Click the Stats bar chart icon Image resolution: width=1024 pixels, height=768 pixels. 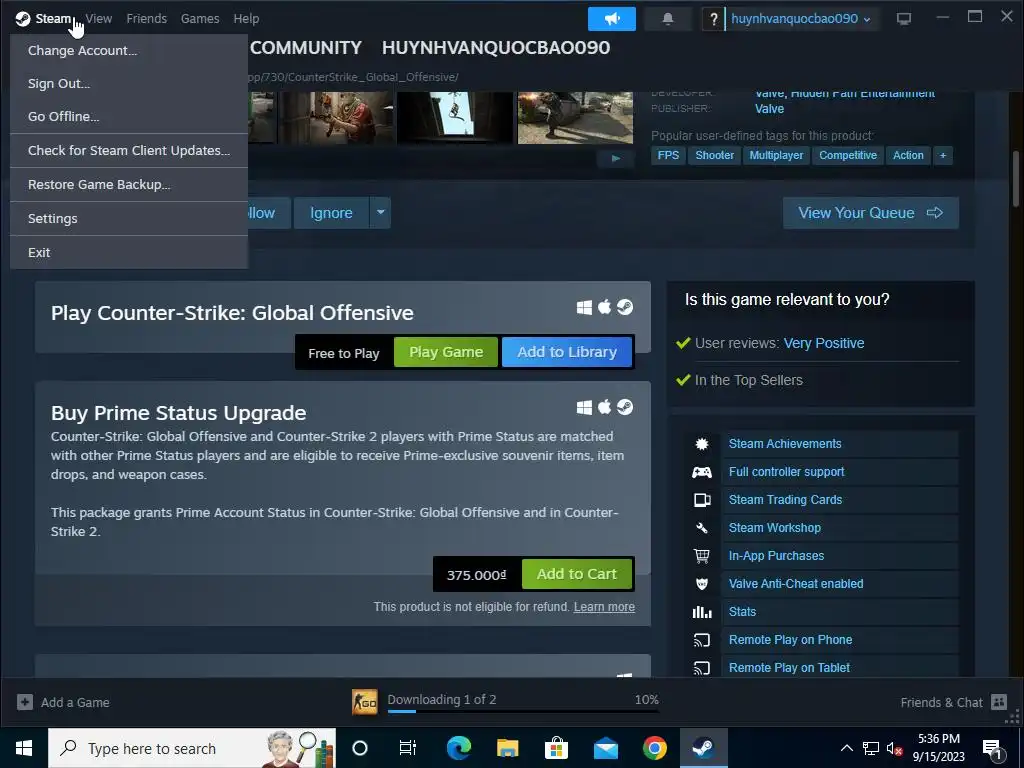point(702,612)
